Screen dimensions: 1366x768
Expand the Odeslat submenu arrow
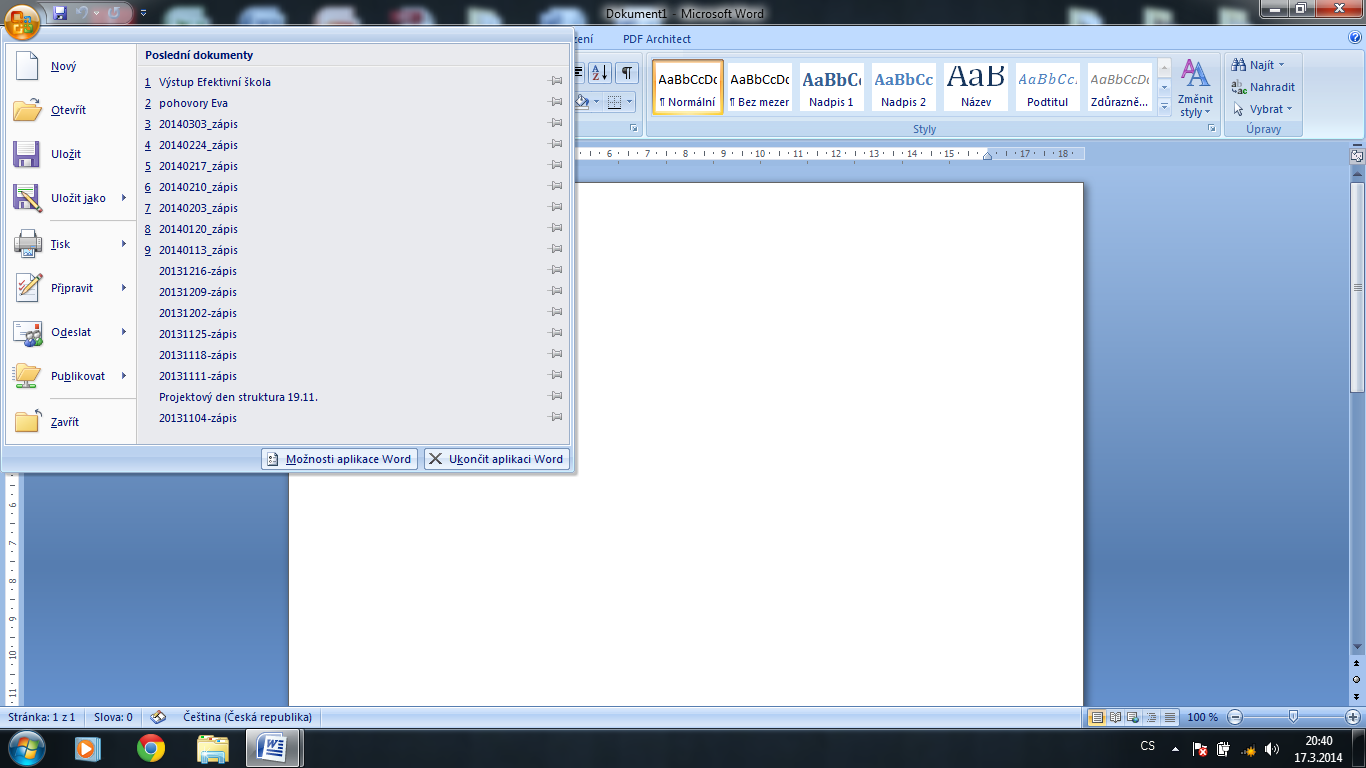pos(124,332)
